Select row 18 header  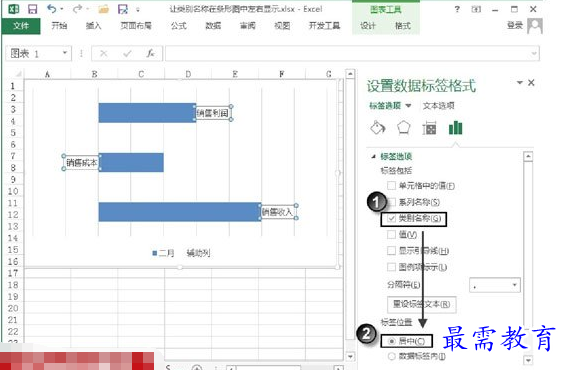coord(13,285)
